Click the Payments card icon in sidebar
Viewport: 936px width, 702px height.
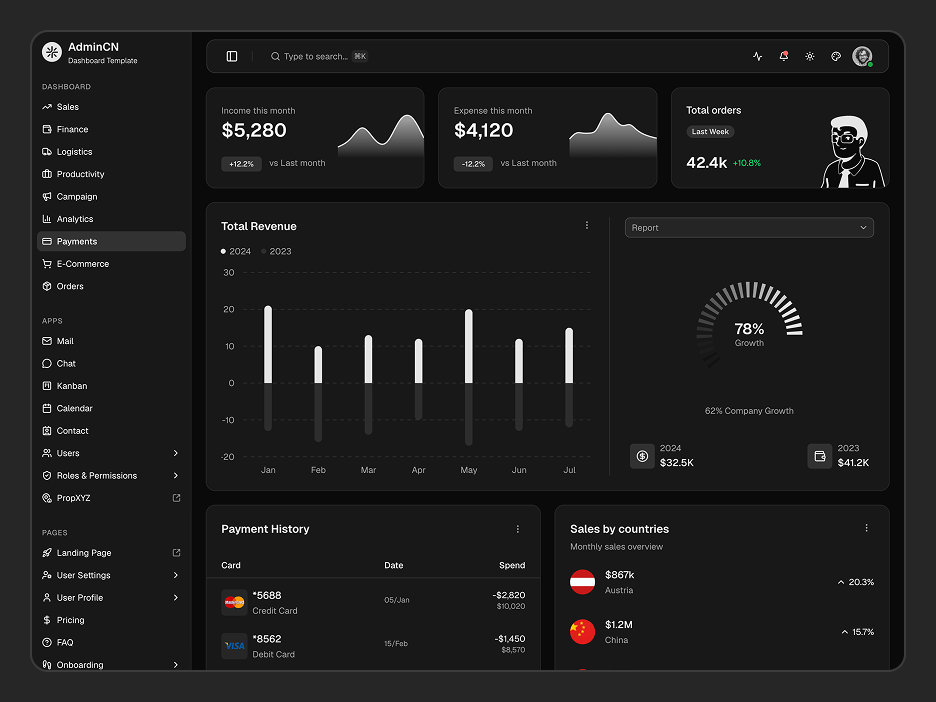(47, 241)
